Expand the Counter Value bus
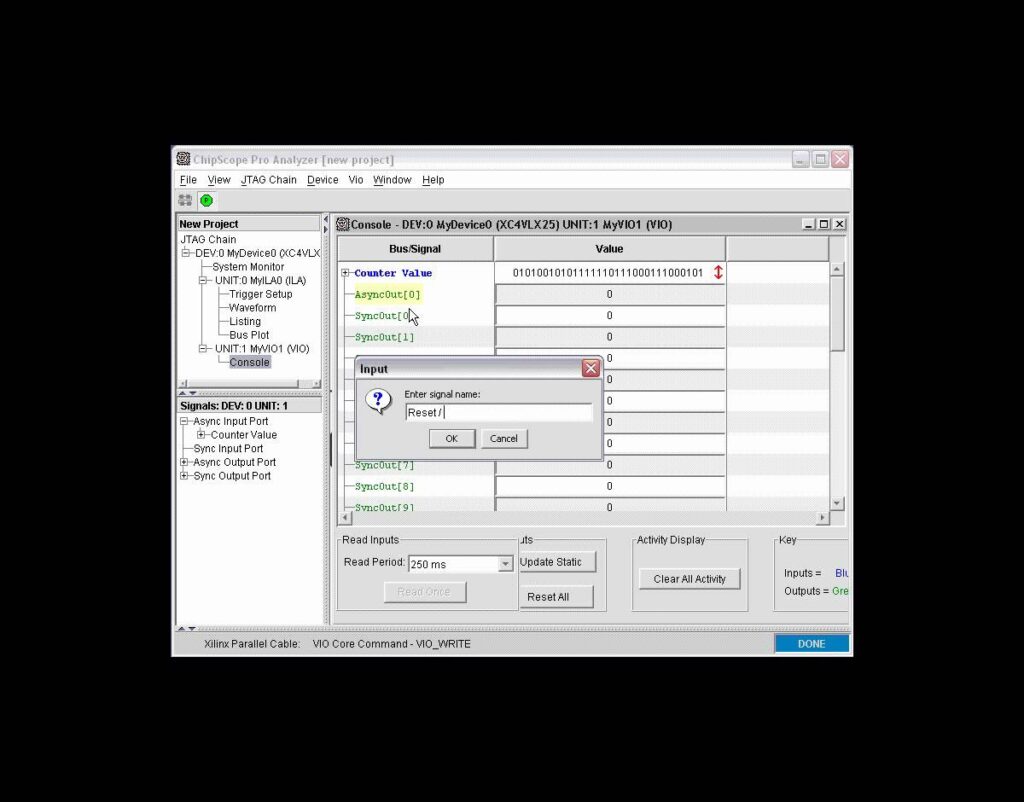The image size is (1024, 802). tap(345, 272)
